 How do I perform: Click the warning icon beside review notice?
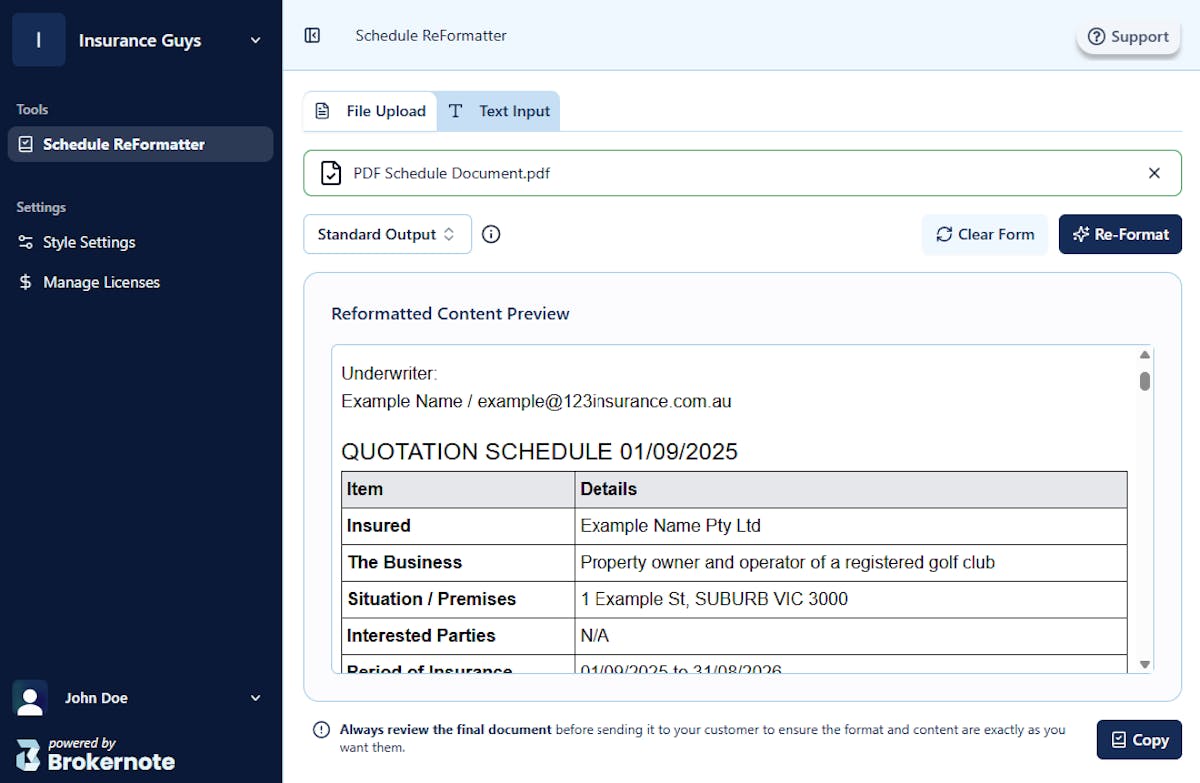(321, 730)
